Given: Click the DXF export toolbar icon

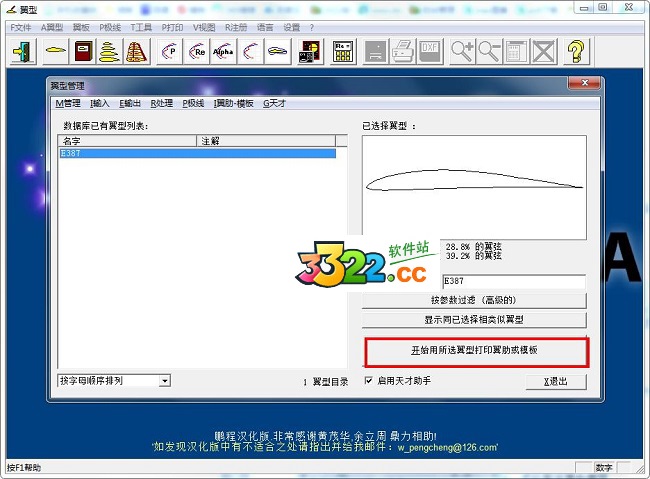Looking at the screenshot, I should [x=430, y=51].
